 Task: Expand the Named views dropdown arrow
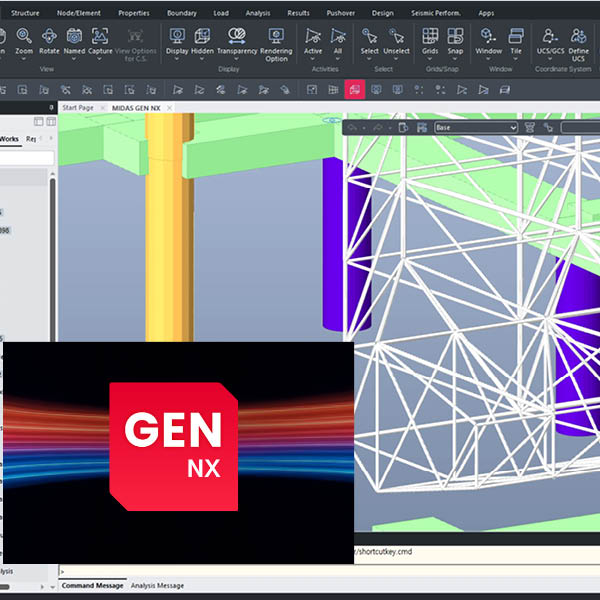click(x=74, y=59)
